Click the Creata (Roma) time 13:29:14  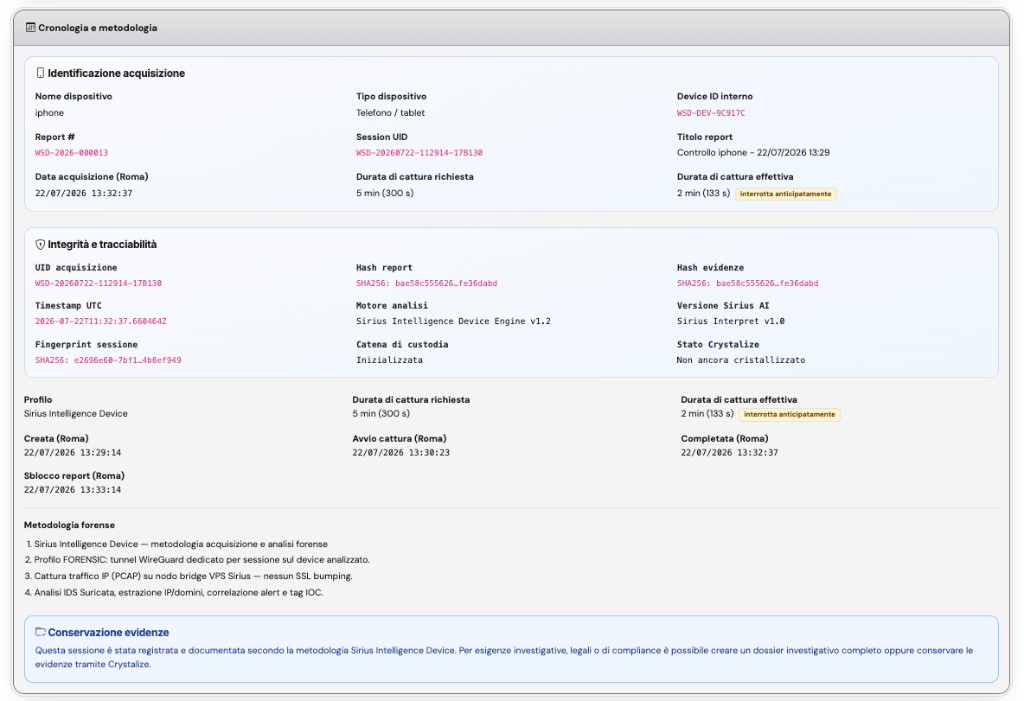(x=101, y=452)
